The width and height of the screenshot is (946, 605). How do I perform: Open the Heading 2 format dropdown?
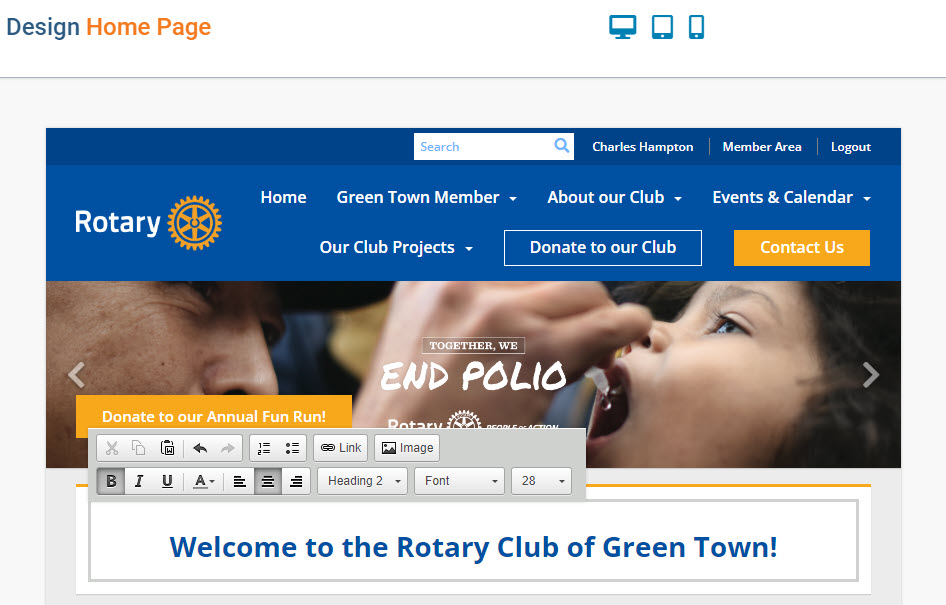(x=363, y=481)
